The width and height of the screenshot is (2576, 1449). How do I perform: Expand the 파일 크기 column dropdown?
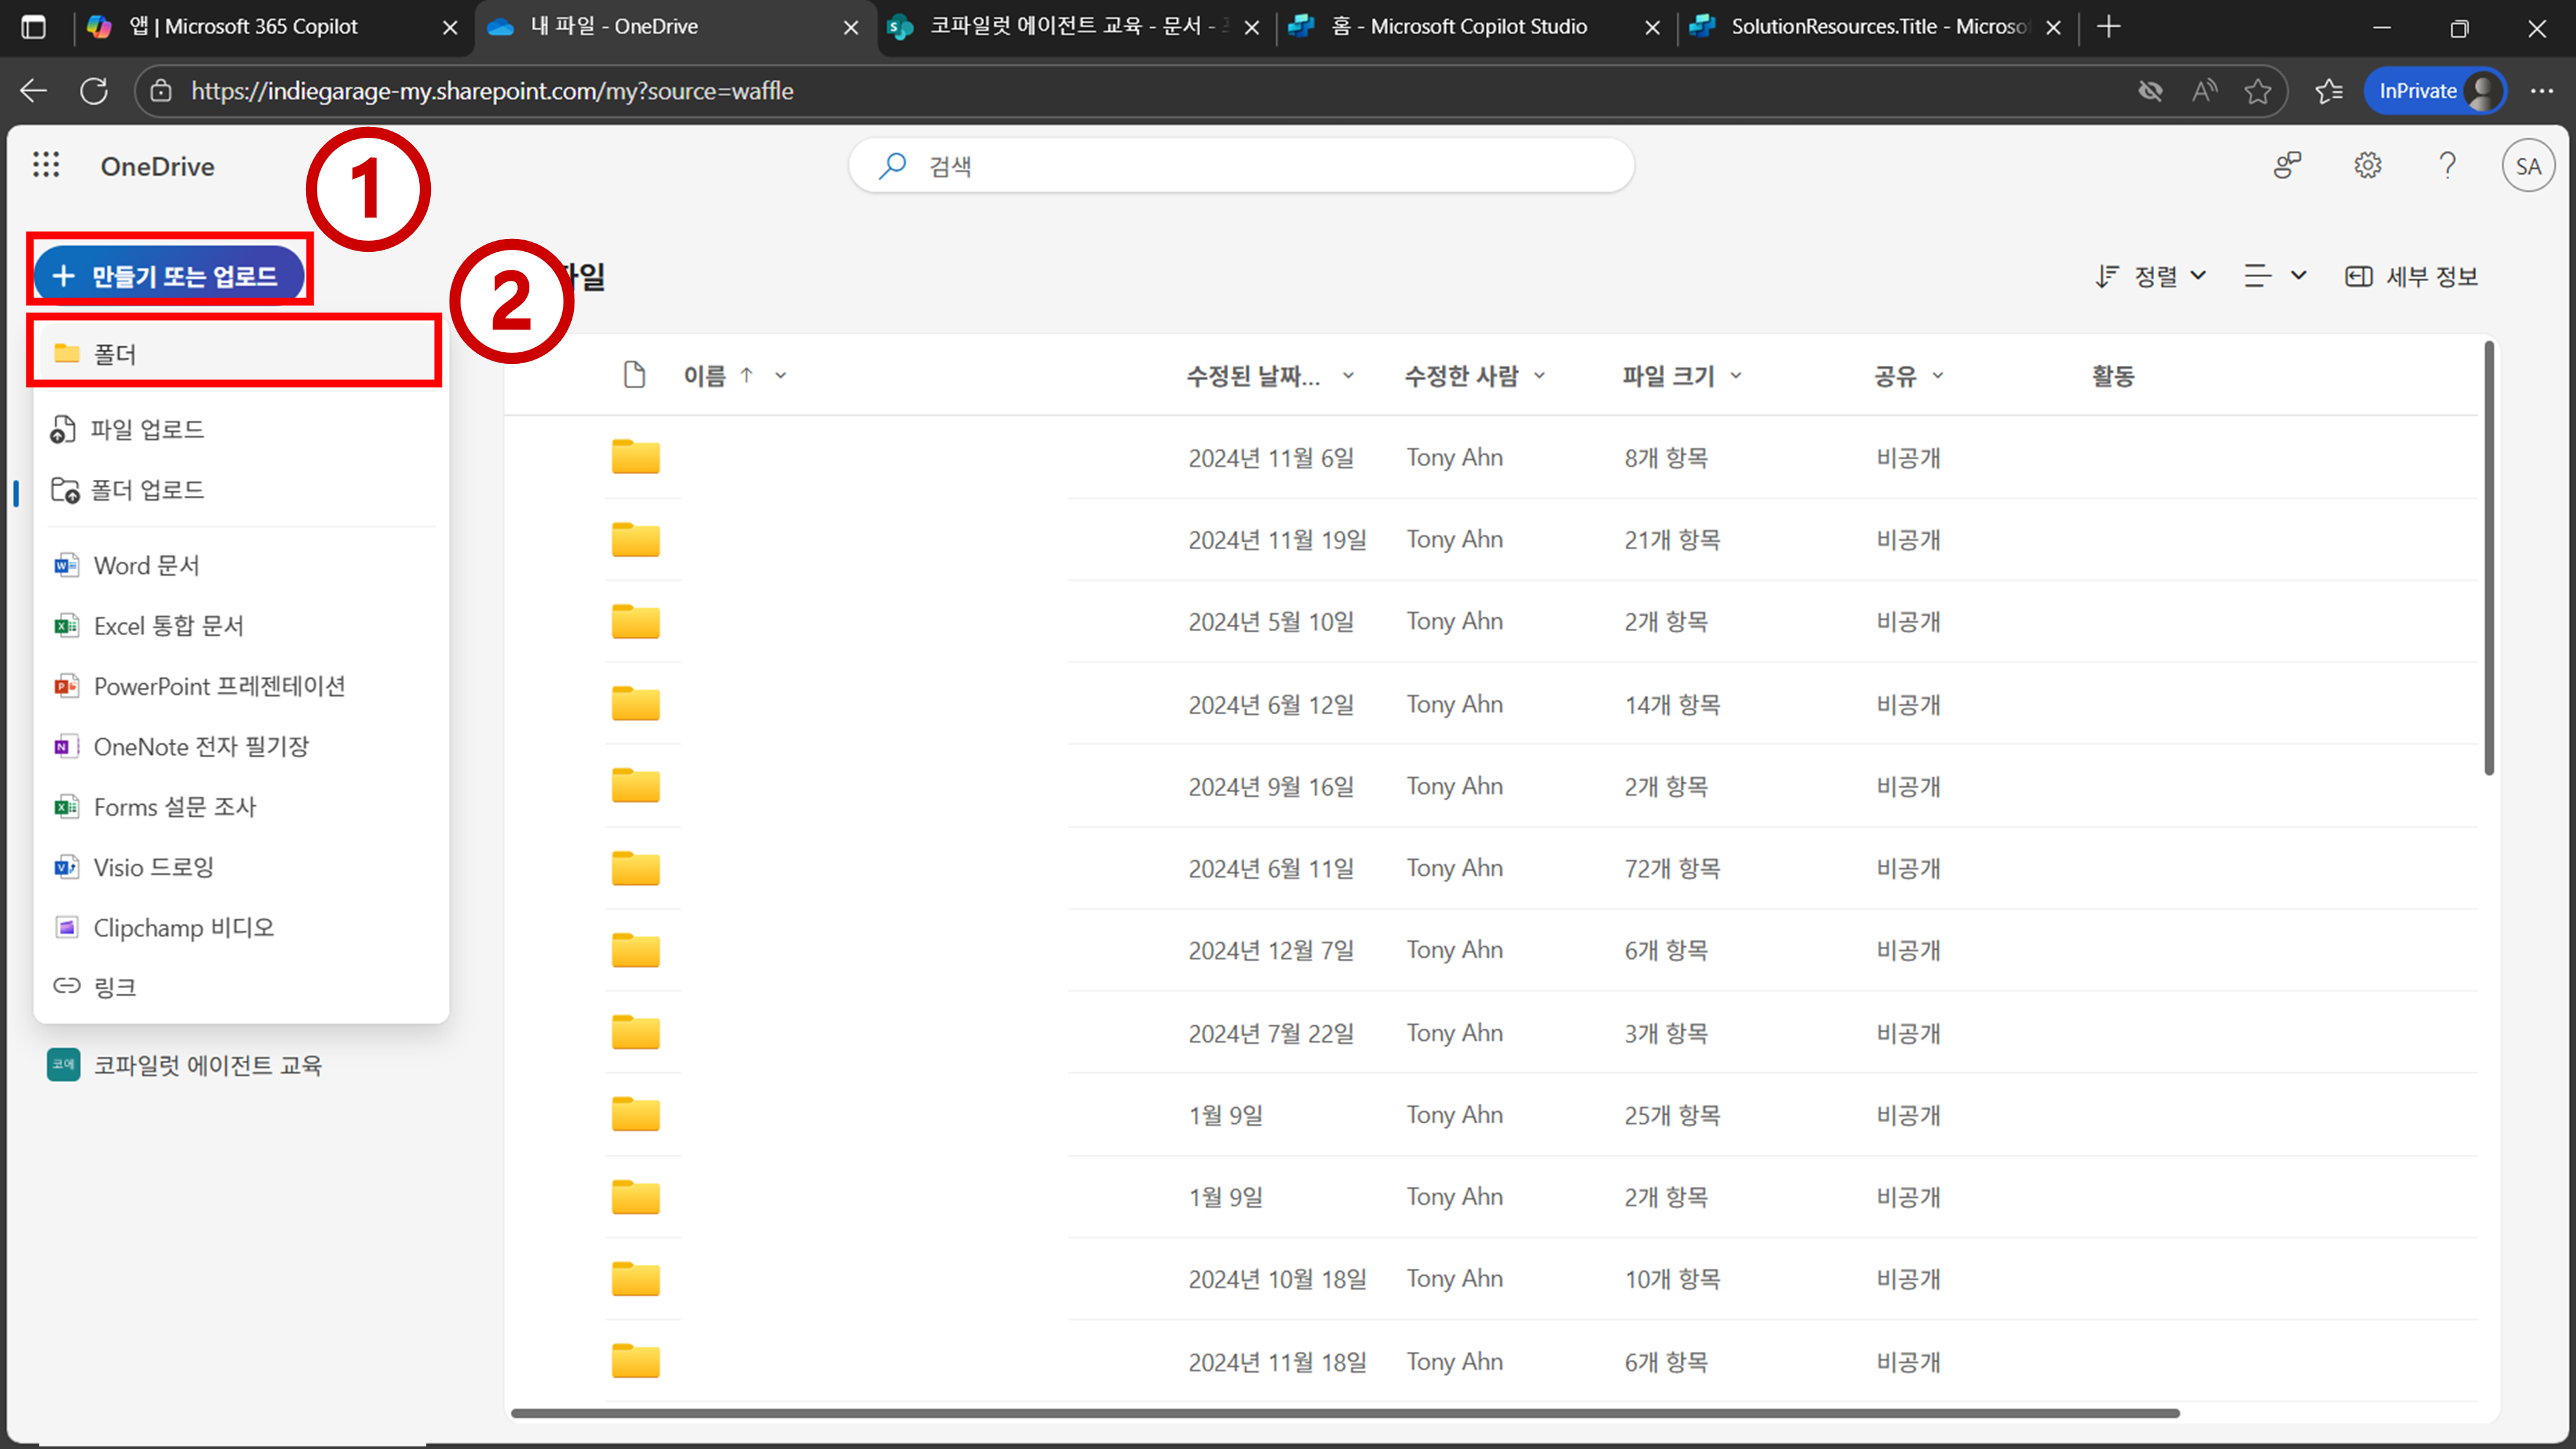point(1736,376)
